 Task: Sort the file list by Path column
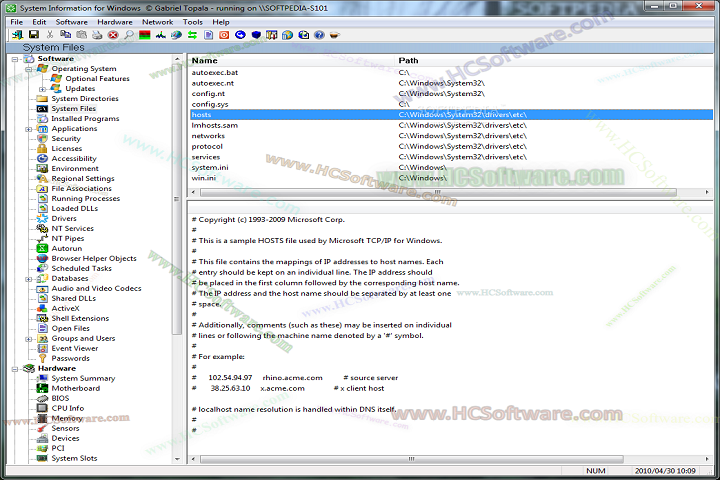click(x=554, y=61)
